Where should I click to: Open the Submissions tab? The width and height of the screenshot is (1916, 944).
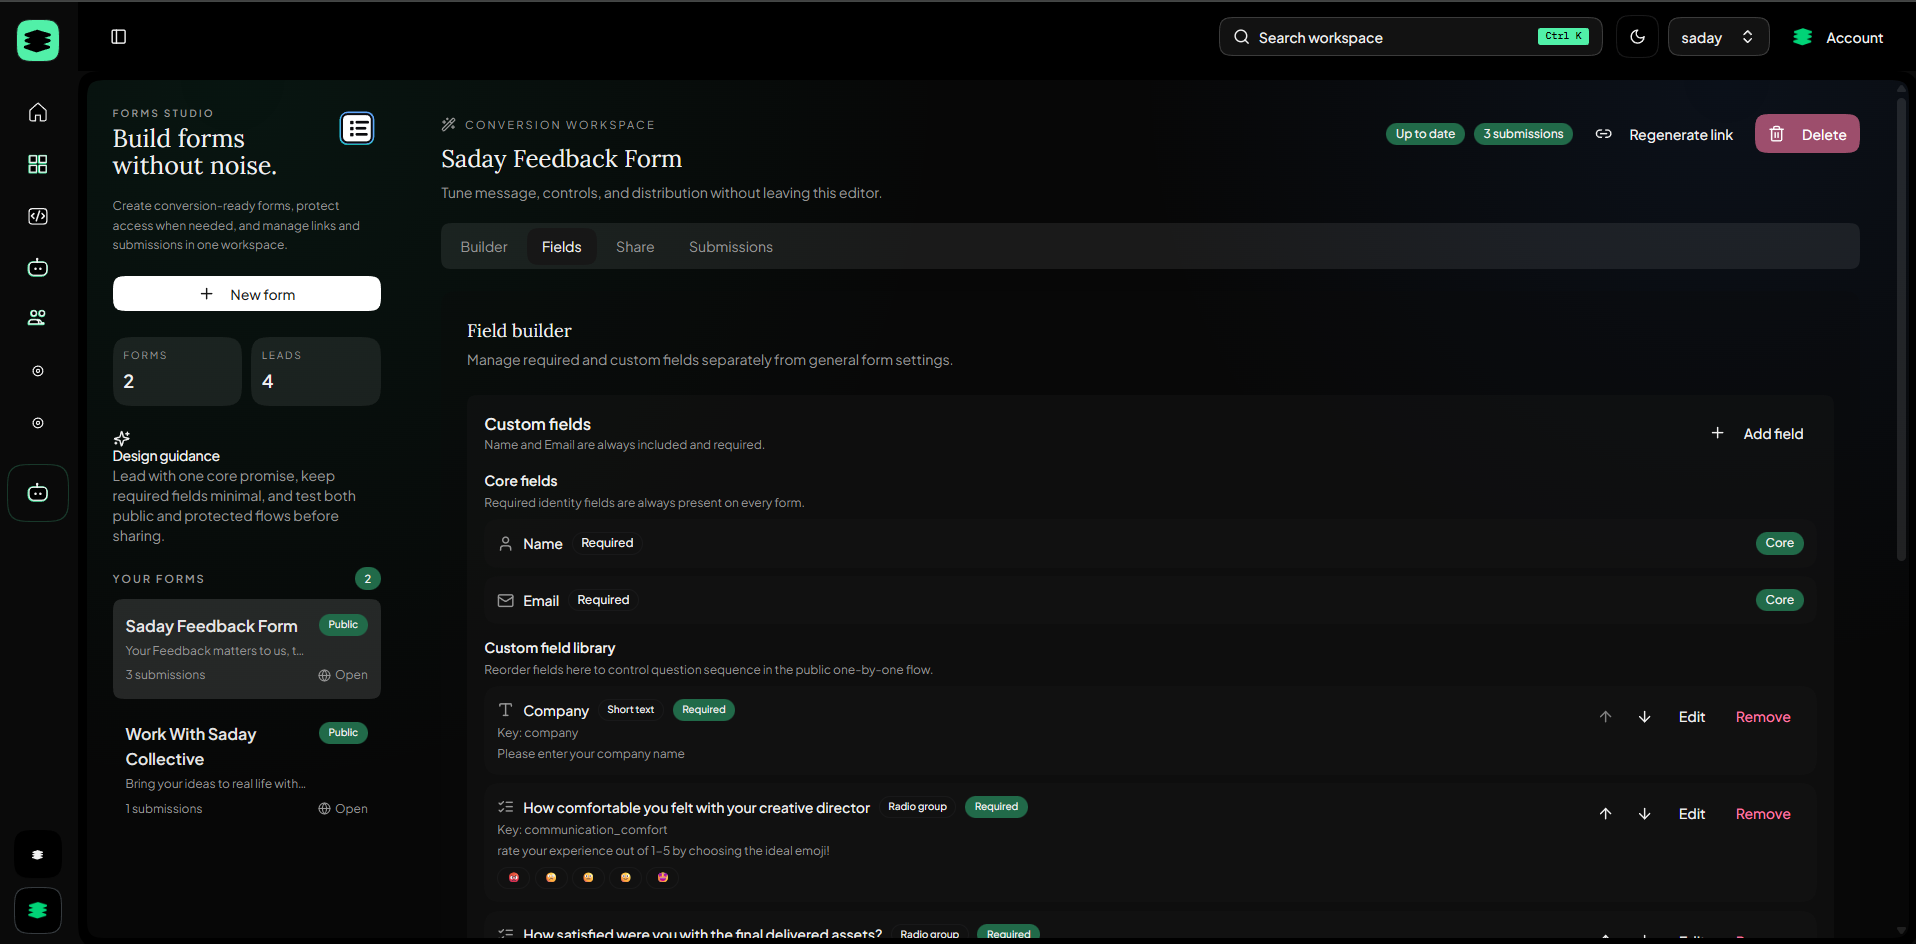point(731,247)
